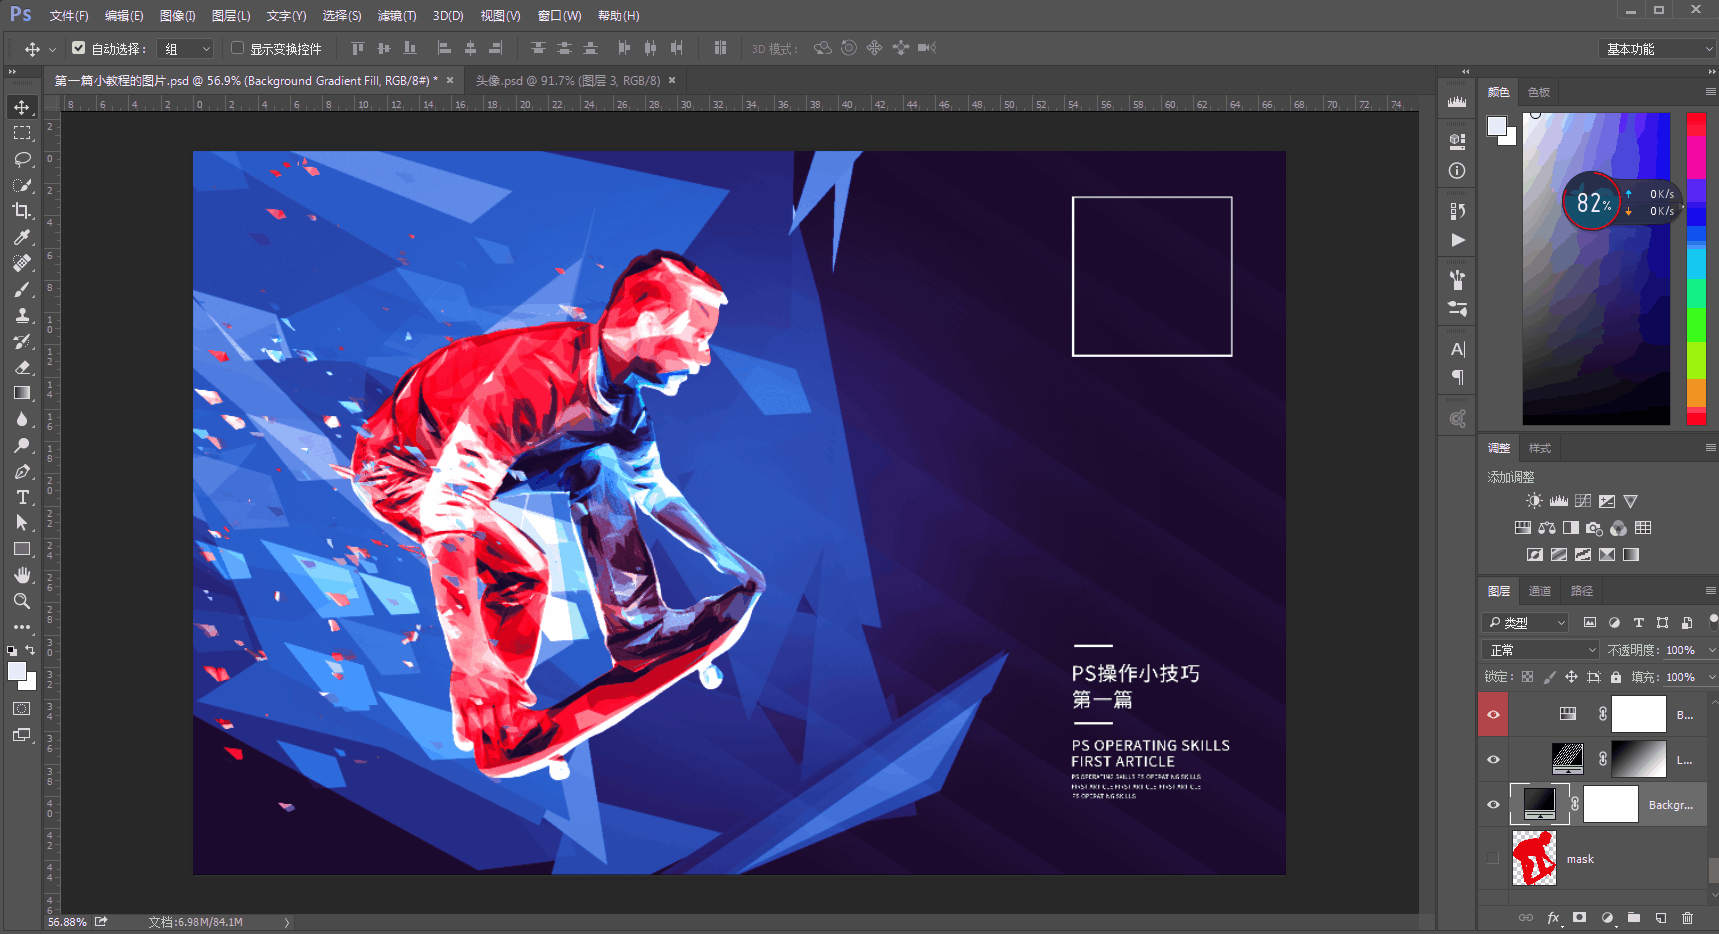
Task: Pick the Eyedropper tool
Action: 22,237
